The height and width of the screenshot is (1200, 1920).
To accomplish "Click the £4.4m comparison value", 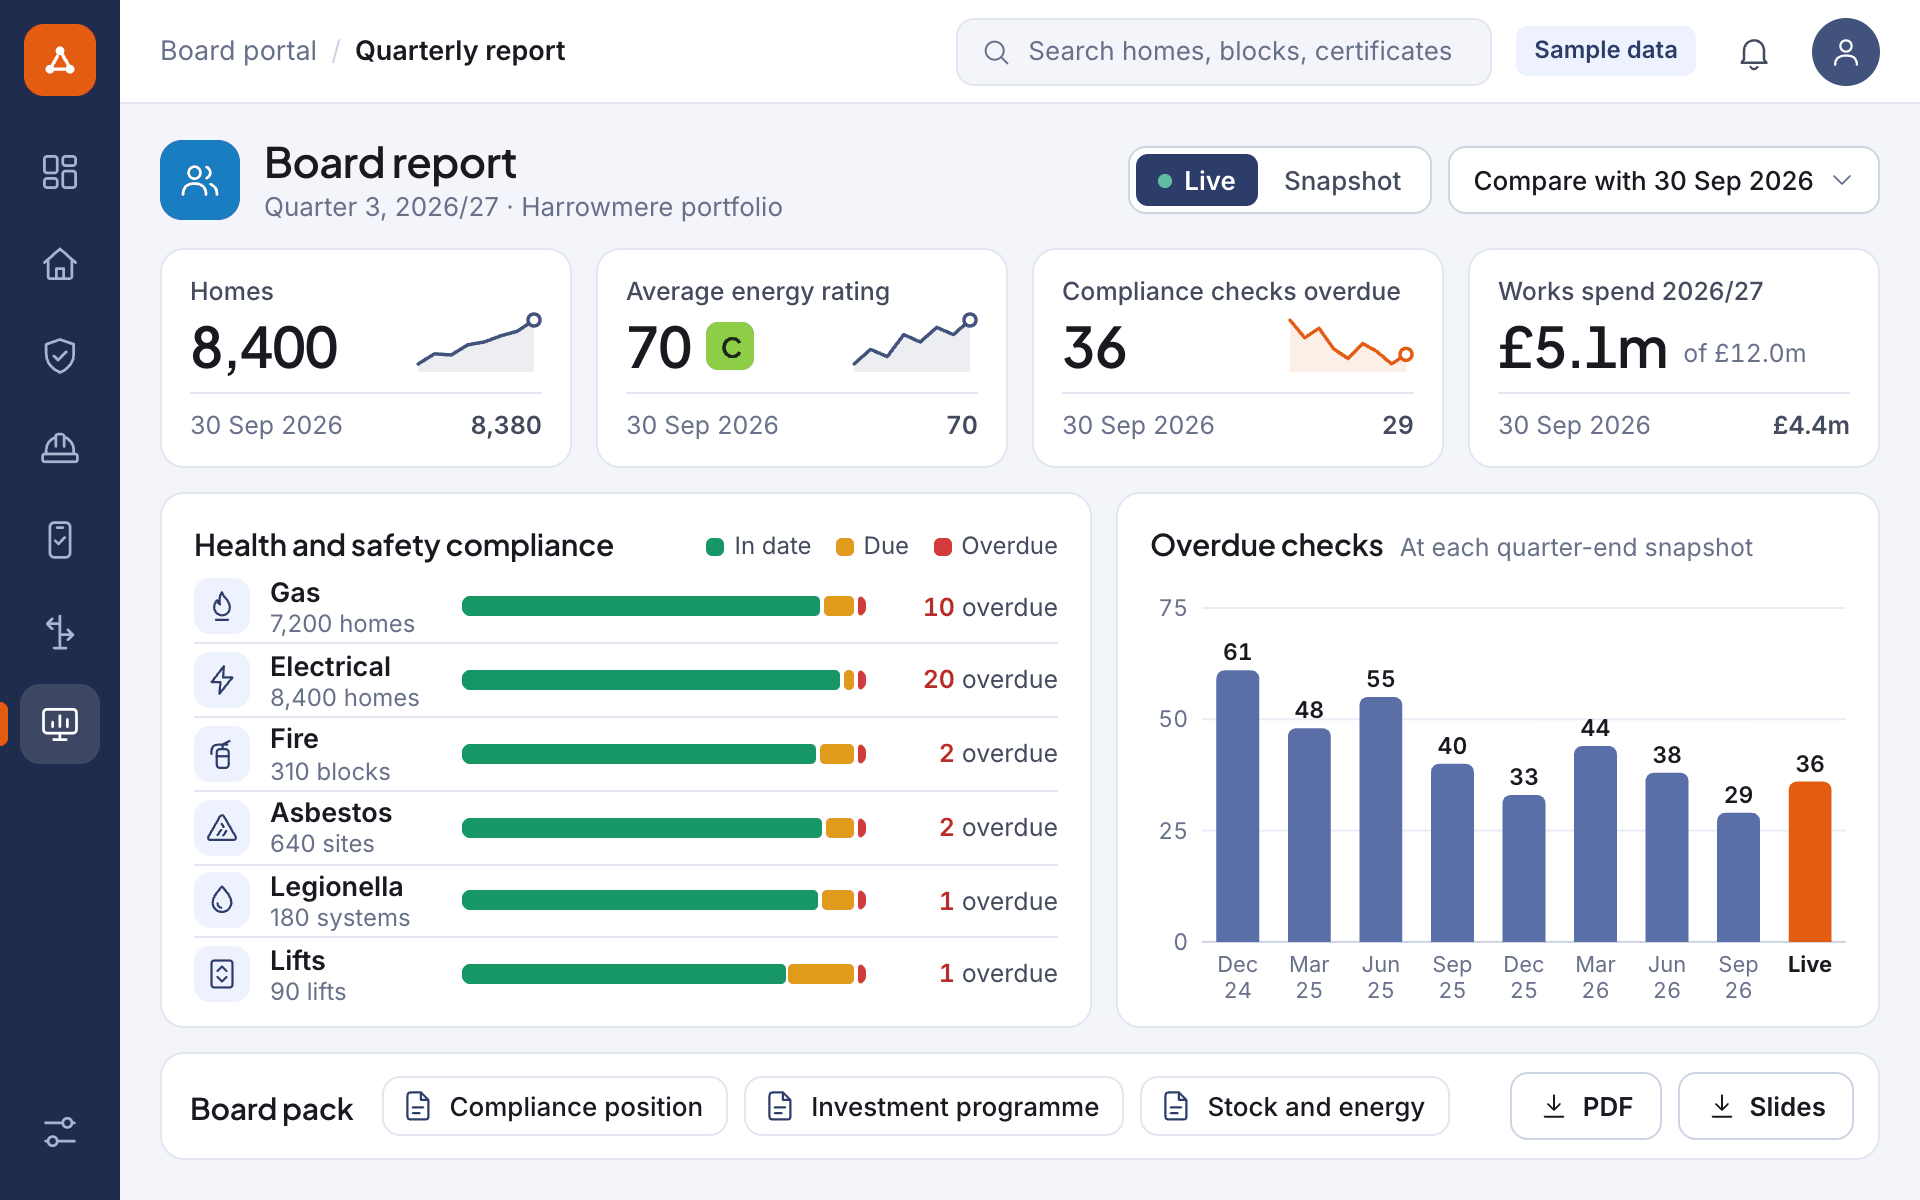I will pyautogui.click(x=1811, y=425).
